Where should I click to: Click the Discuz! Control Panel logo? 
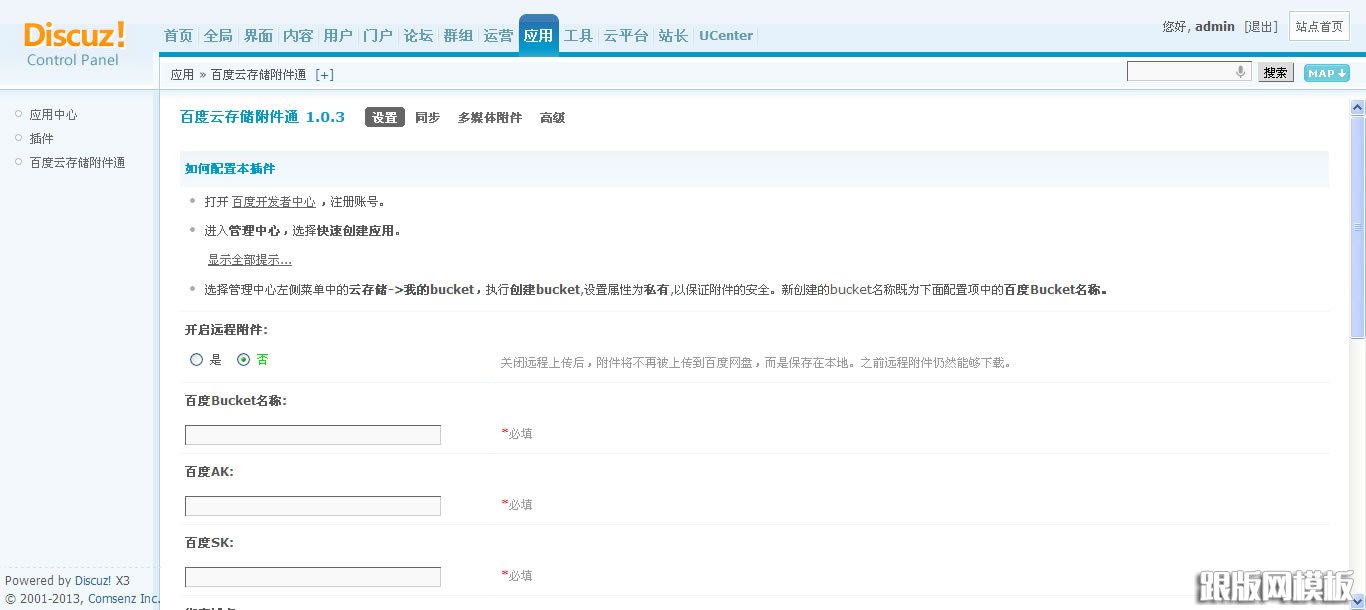tap(72, 45)
